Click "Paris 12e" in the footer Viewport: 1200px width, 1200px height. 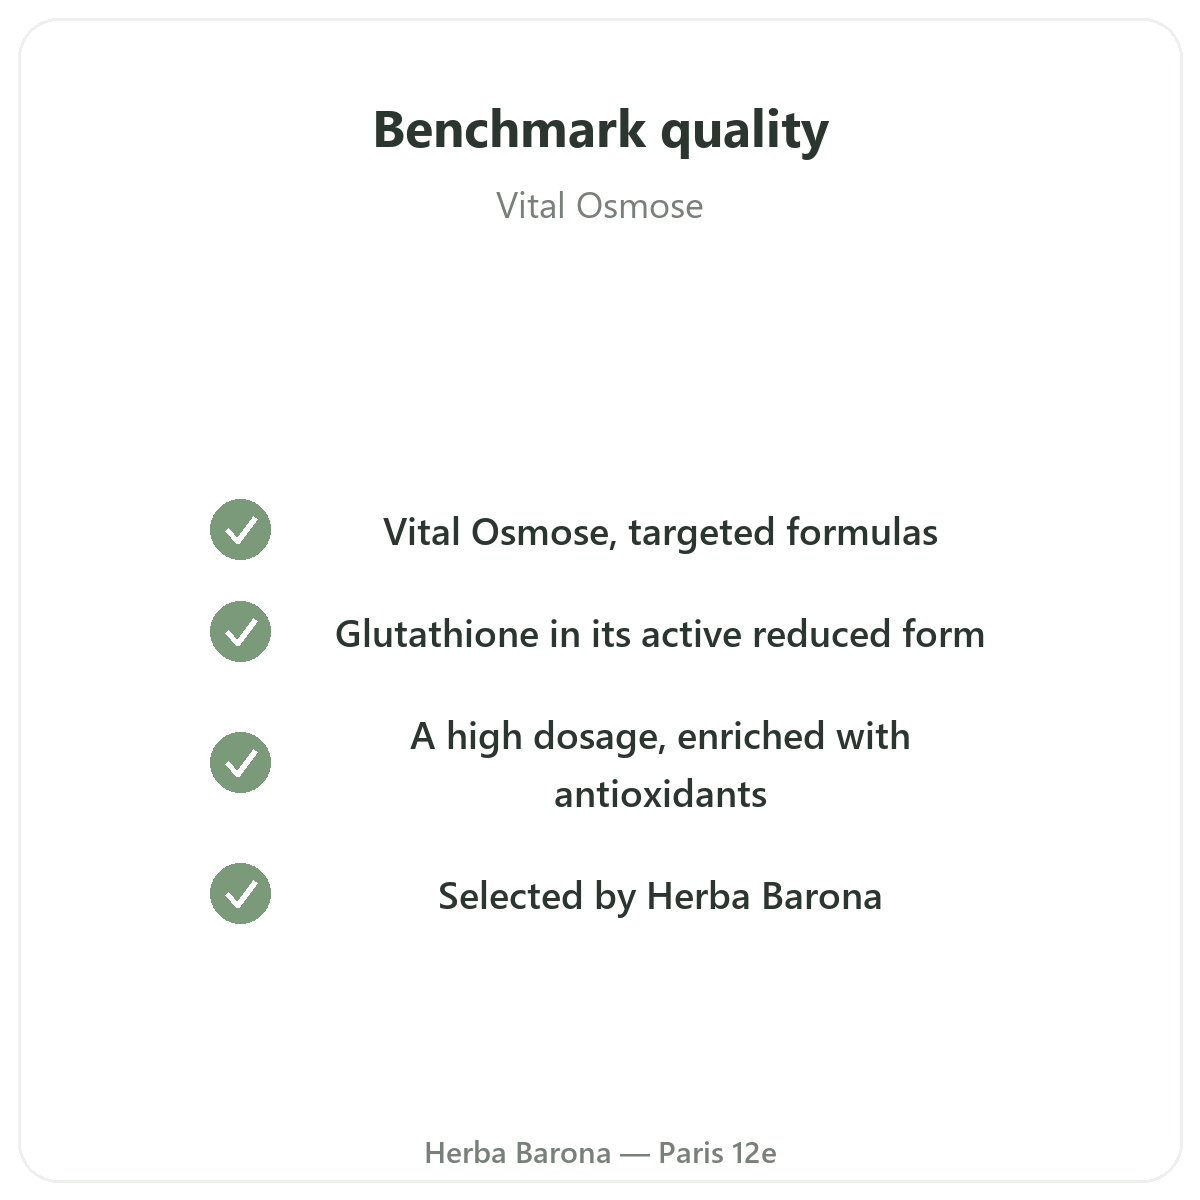point(717,1153)
